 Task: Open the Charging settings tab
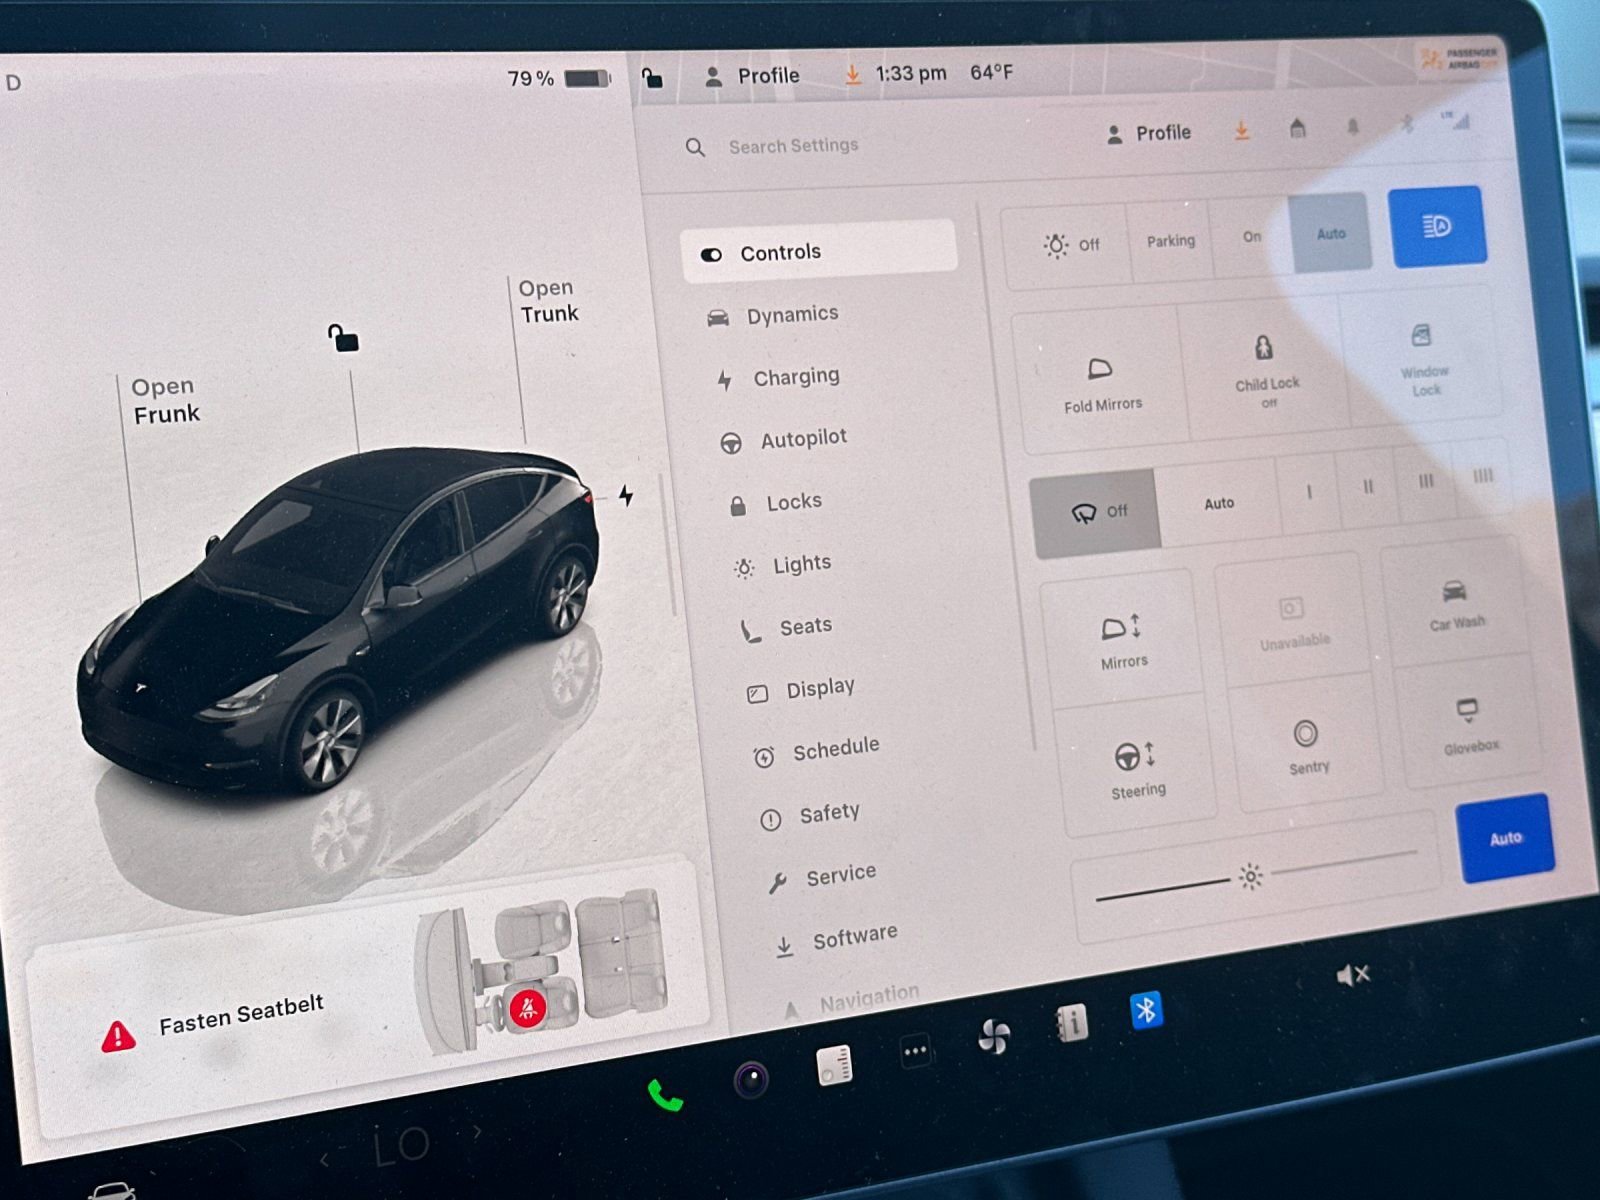click(796, 377)
